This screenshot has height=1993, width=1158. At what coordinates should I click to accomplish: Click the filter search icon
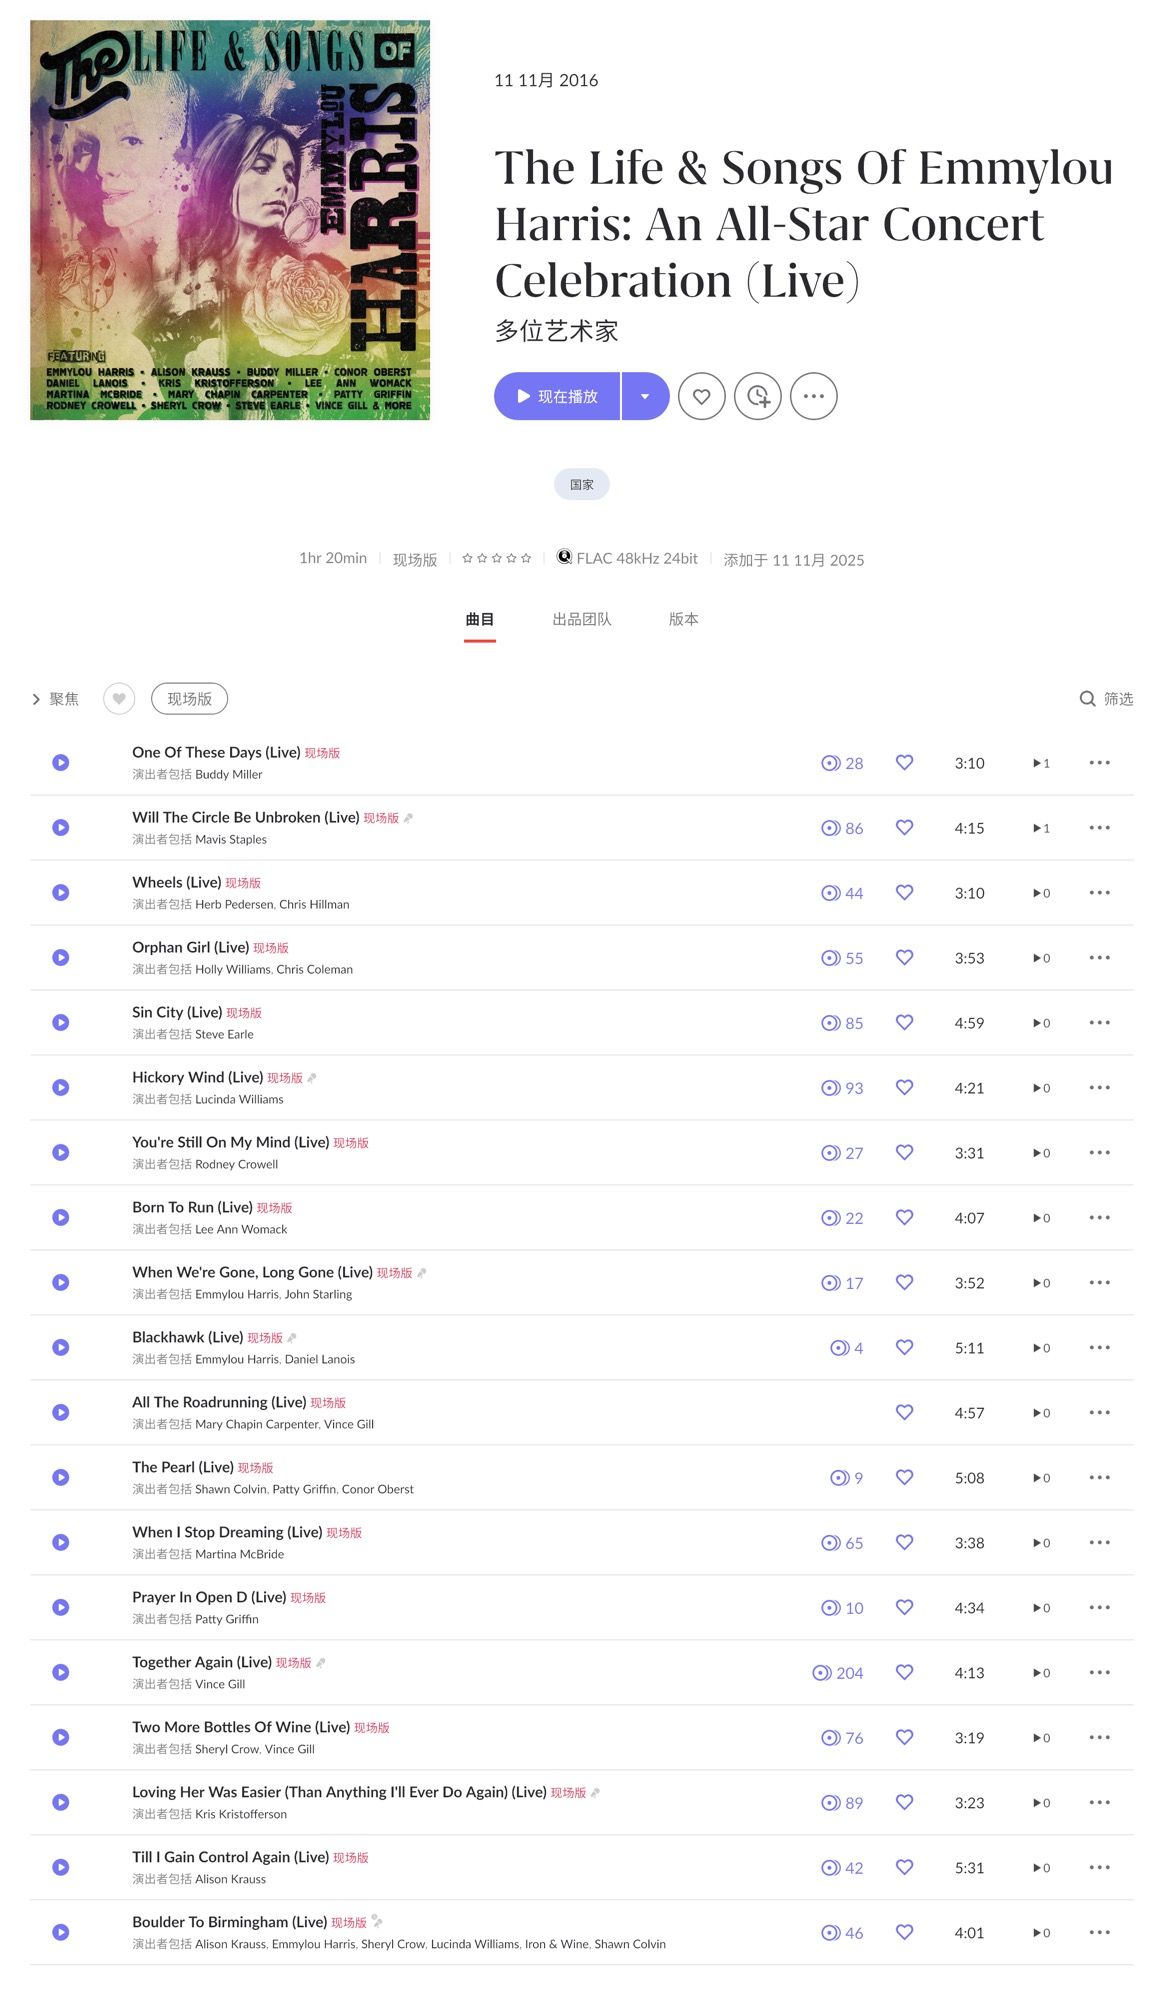(1087, 699)
